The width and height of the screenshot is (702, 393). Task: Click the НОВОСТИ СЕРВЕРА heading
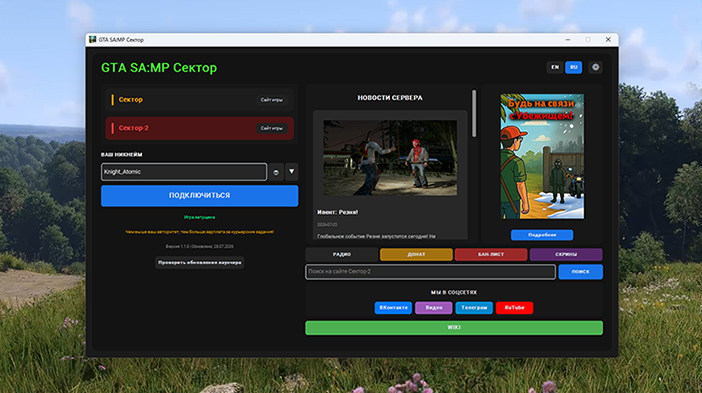pyautogui.click(x=390, y=98)
